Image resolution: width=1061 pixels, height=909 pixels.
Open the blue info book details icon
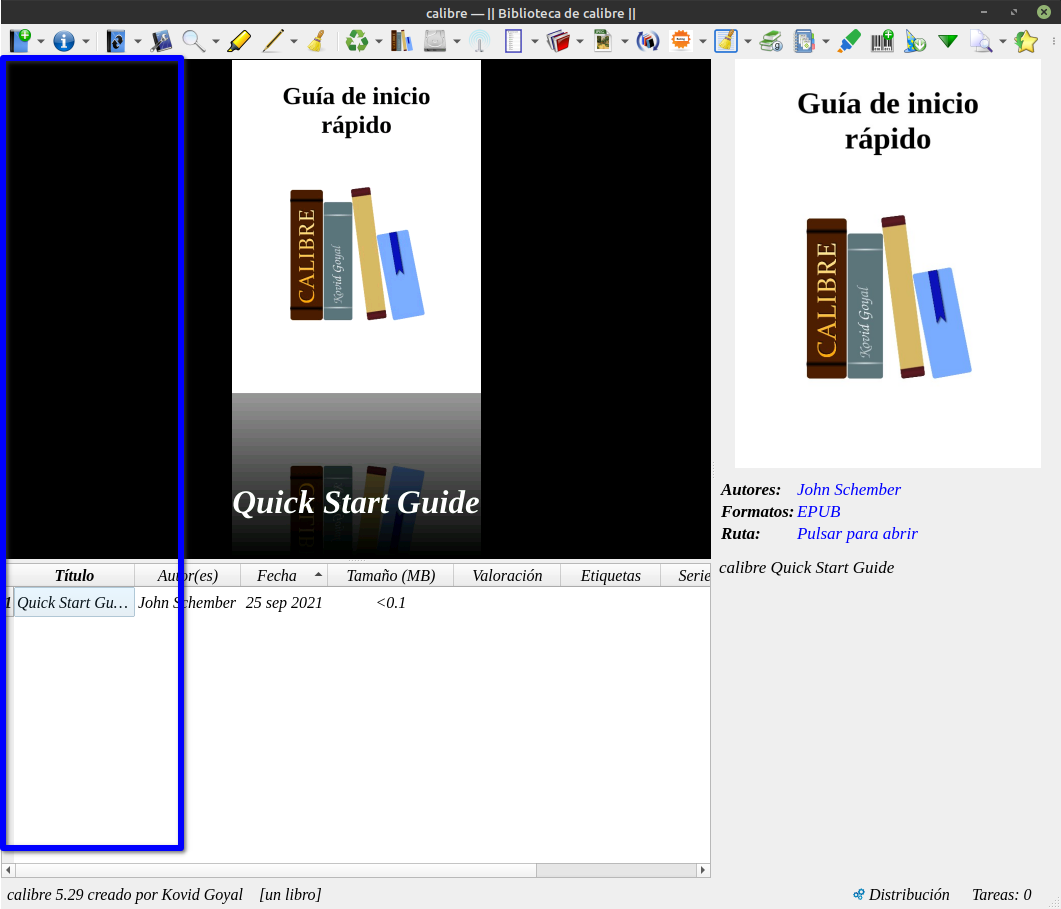[x=64, y=41]
